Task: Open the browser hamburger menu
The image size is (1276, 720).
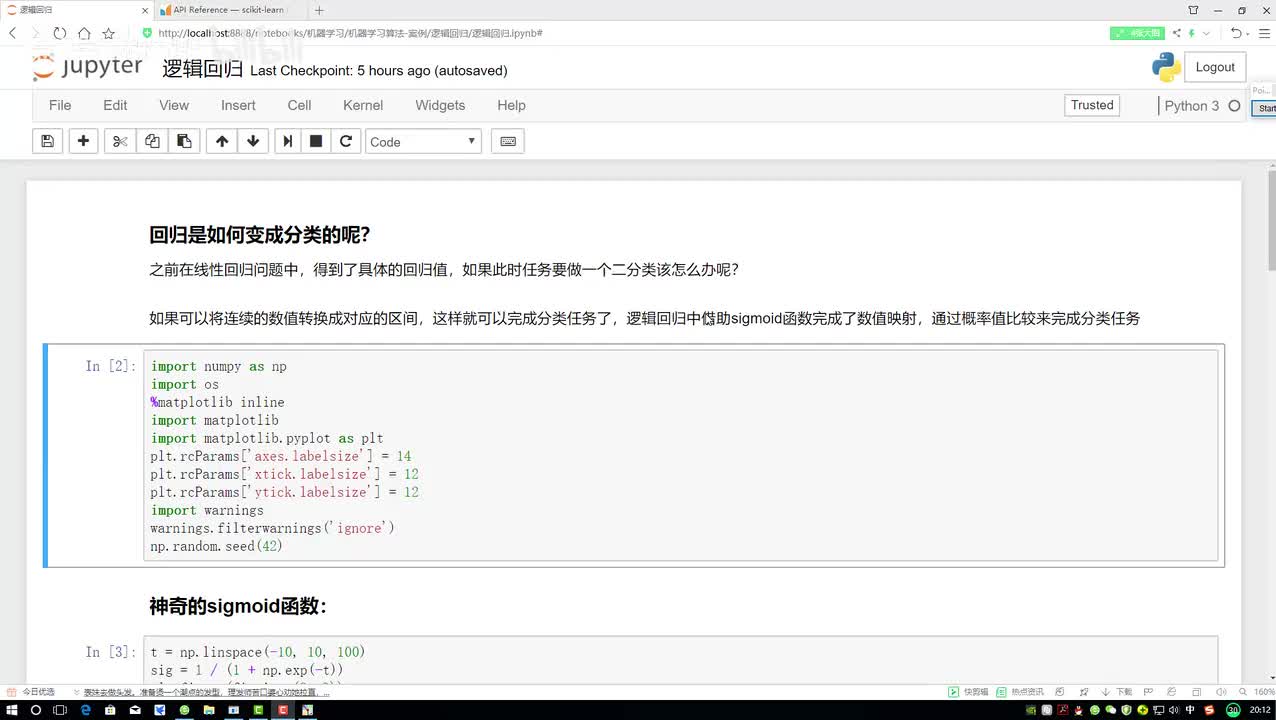Action: point(1264,33)
